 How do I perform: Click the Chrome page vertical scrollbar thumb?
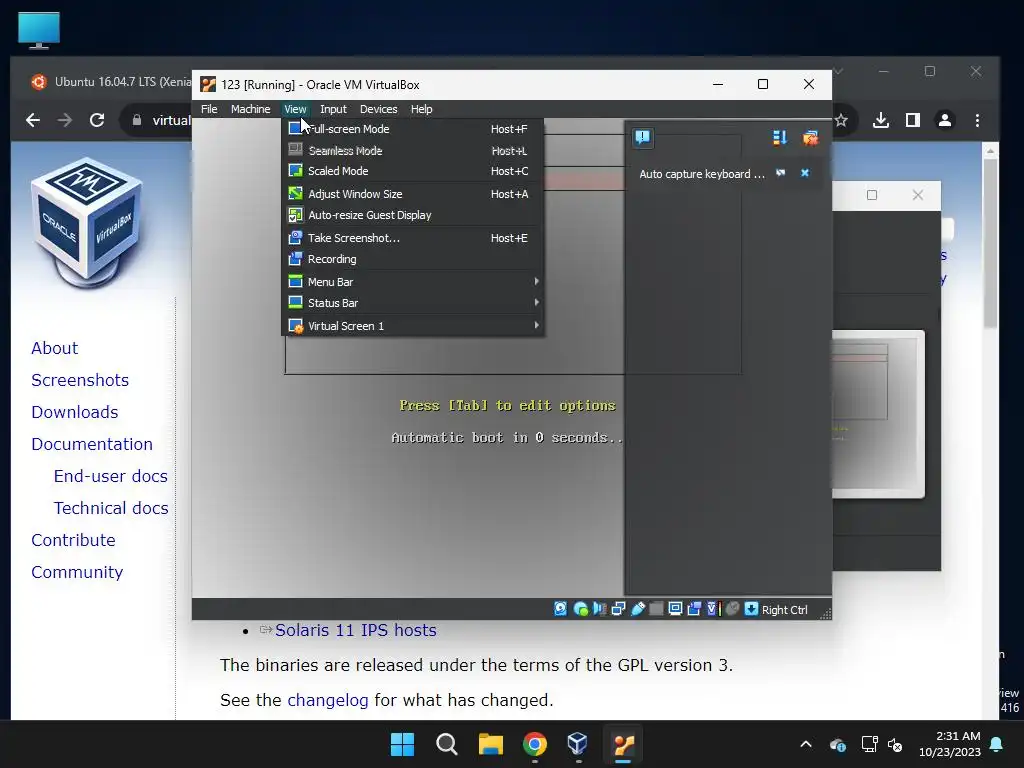coord(990,242)
